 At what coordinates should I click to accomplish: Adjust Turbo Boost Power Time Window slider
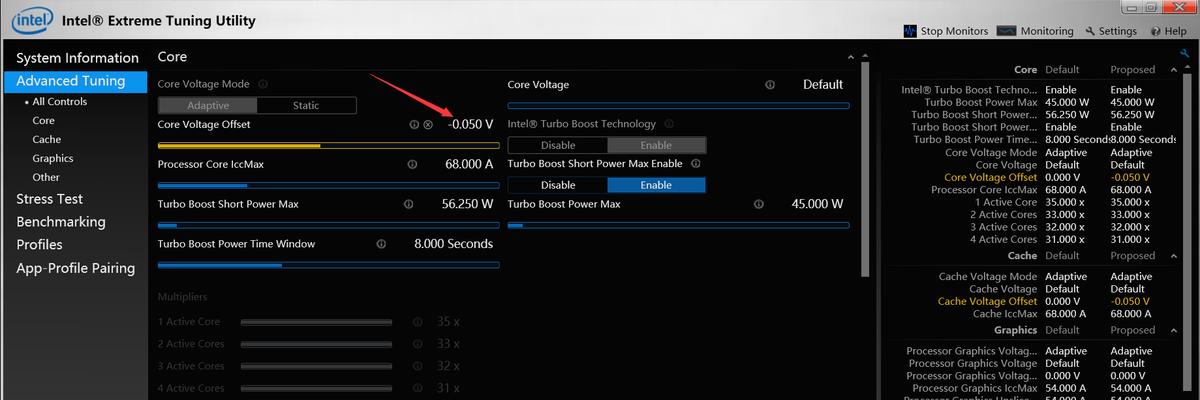click(329, 265)
